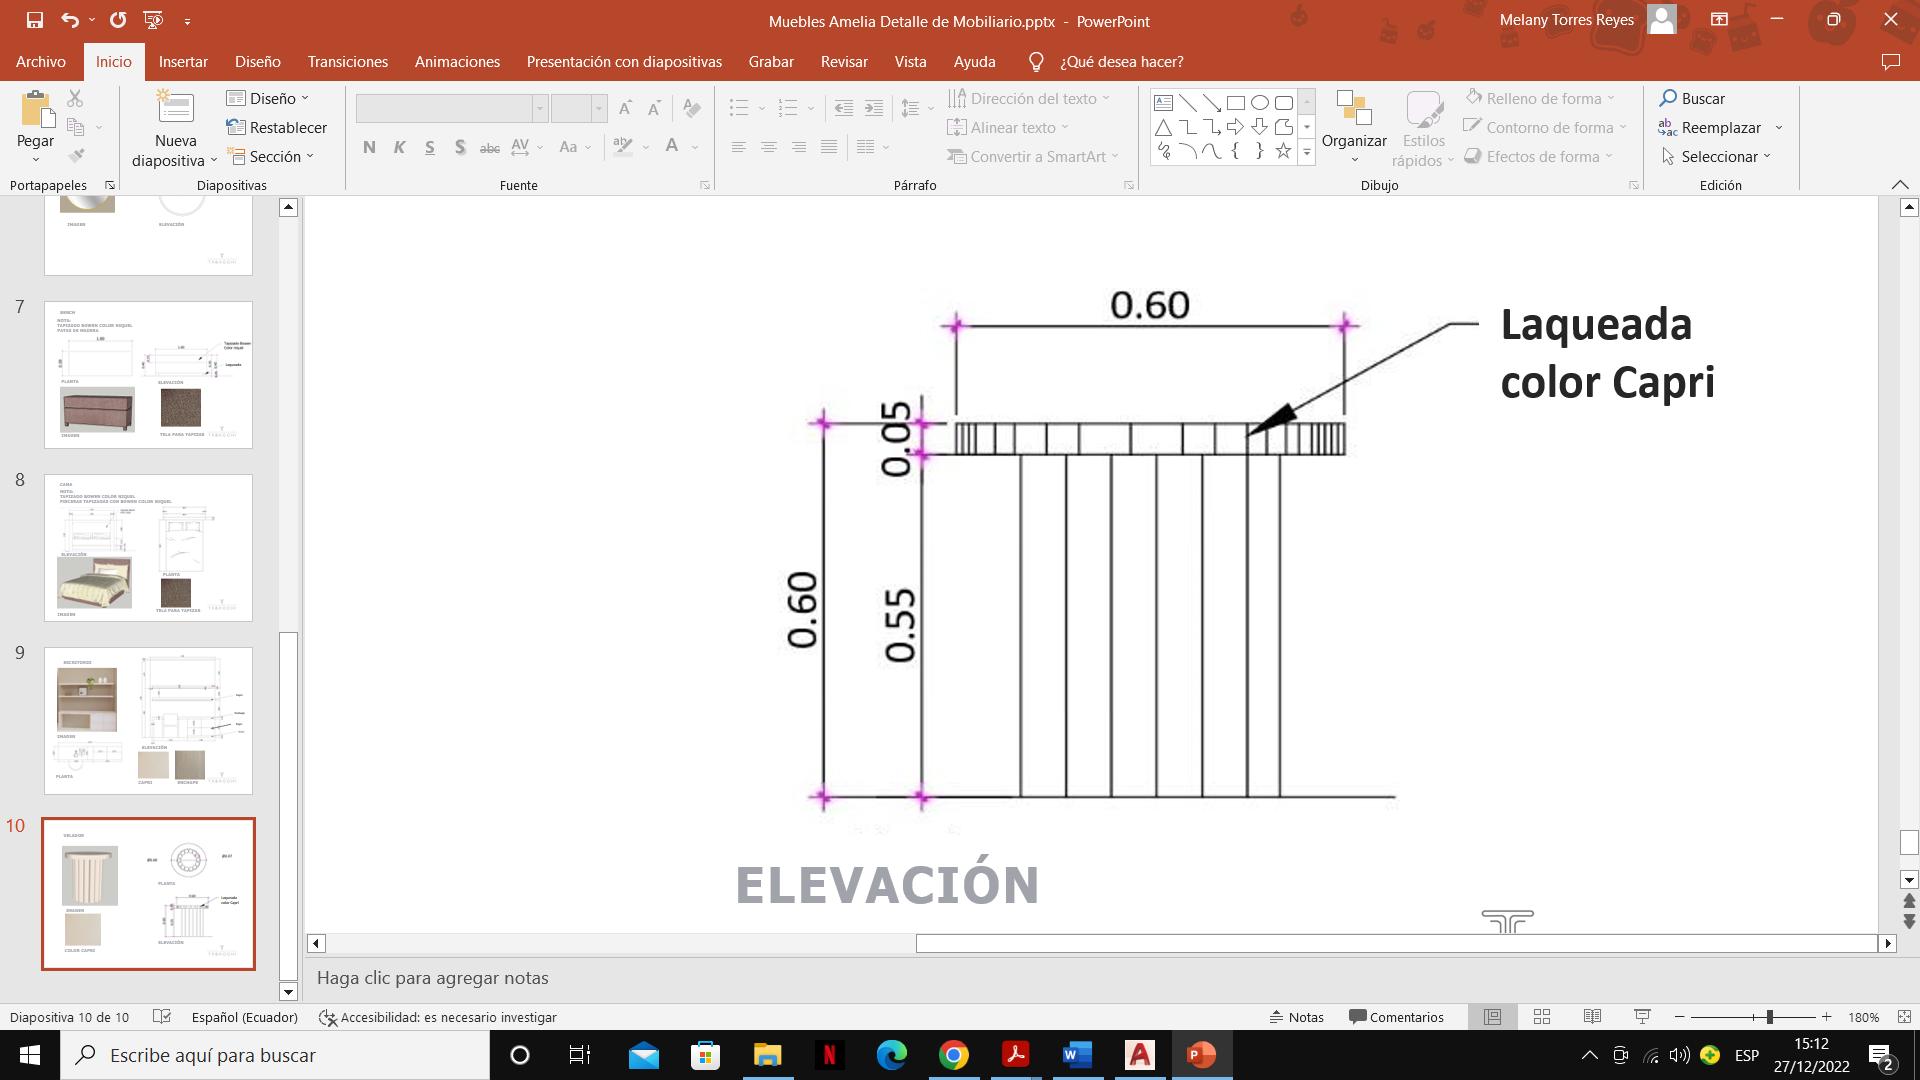Expand the Diseño layout dropdown
Viewport: 1920px width, 1080px height.
[x=268, y=98]
